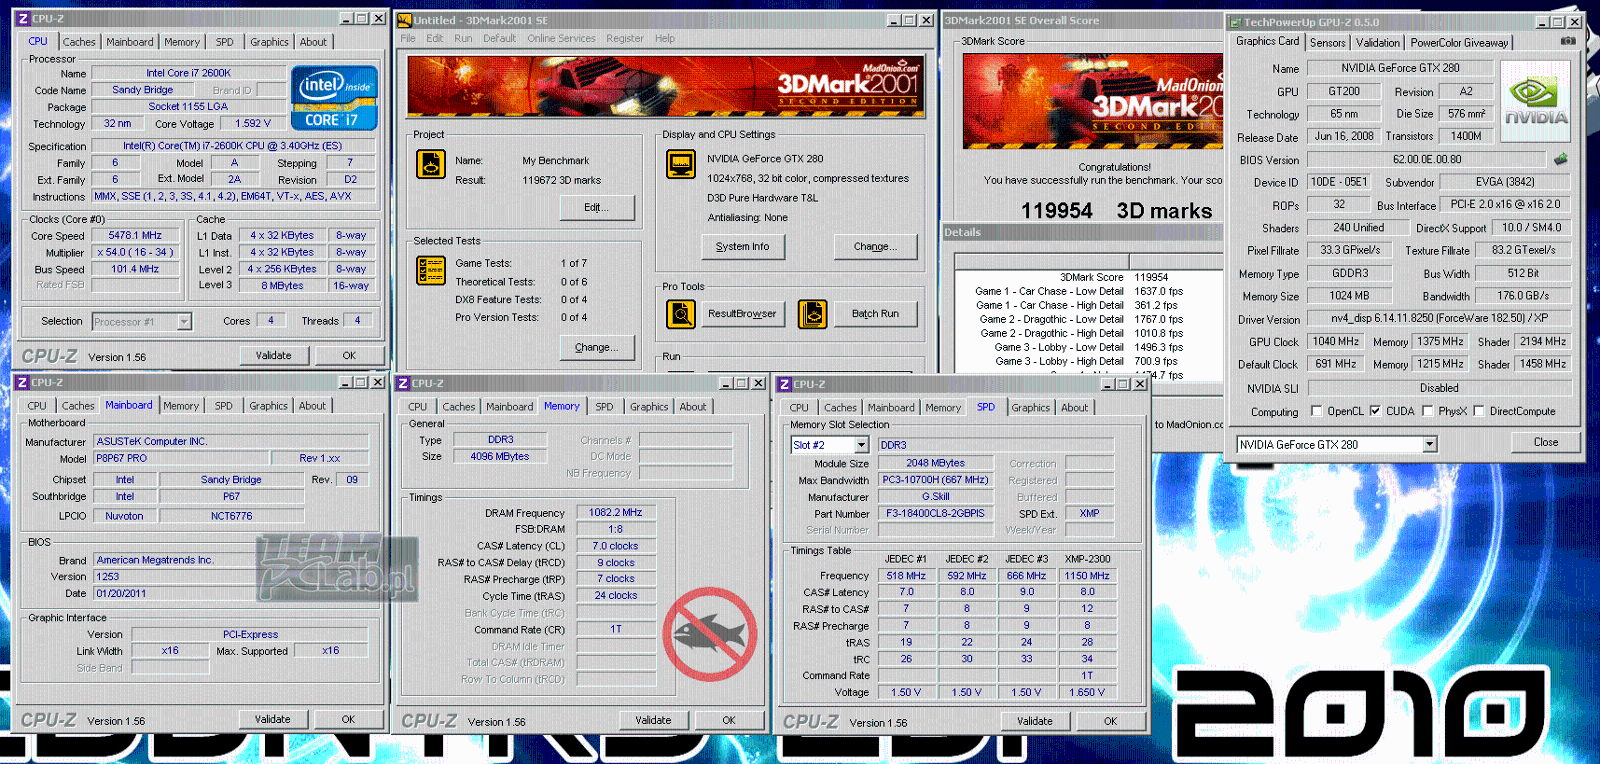Open the Help menu in 3DMark2001 SE

coord(665,39)
